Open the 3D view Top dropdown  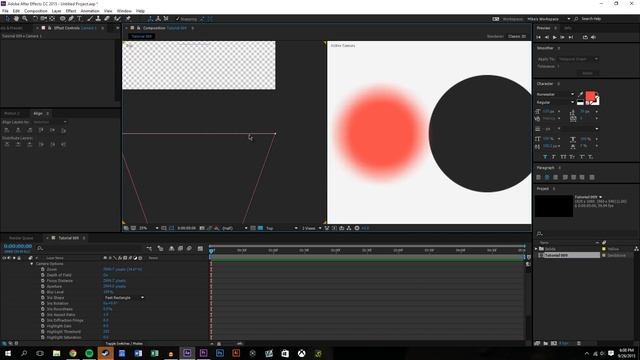click(x=282, y=228)
